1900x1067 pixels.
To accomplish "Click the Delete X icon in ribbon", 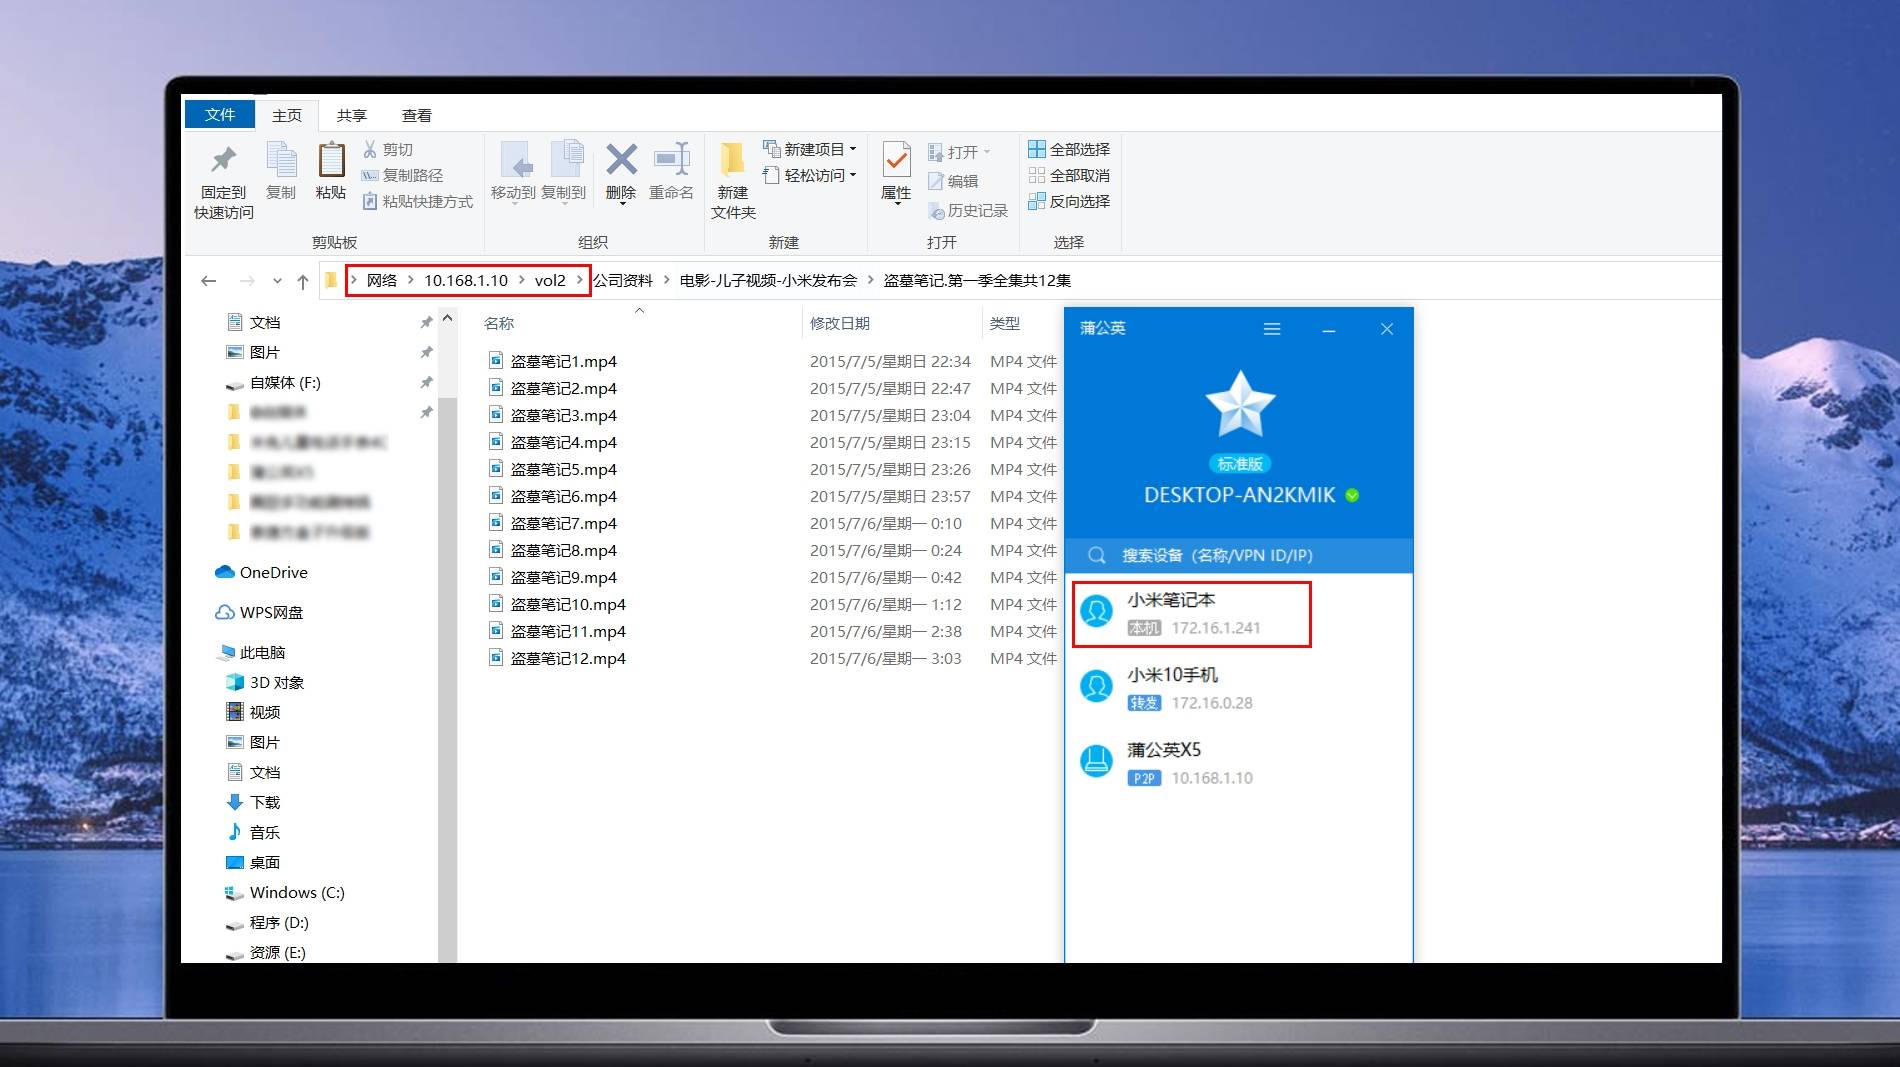I will coord(621,160).
